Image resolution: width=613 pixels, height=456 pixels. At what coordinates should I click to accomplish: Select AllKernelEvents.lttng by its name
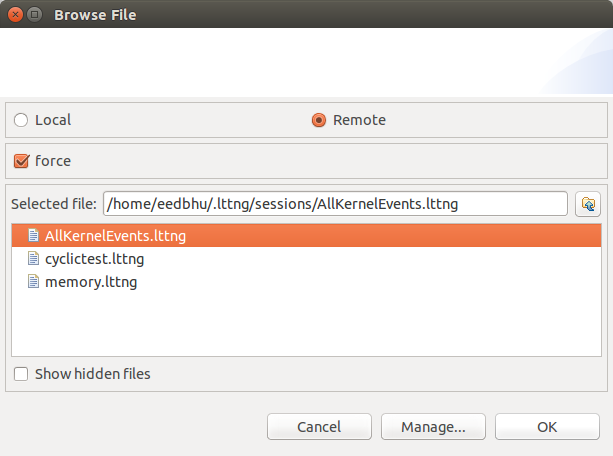point(116,236)
